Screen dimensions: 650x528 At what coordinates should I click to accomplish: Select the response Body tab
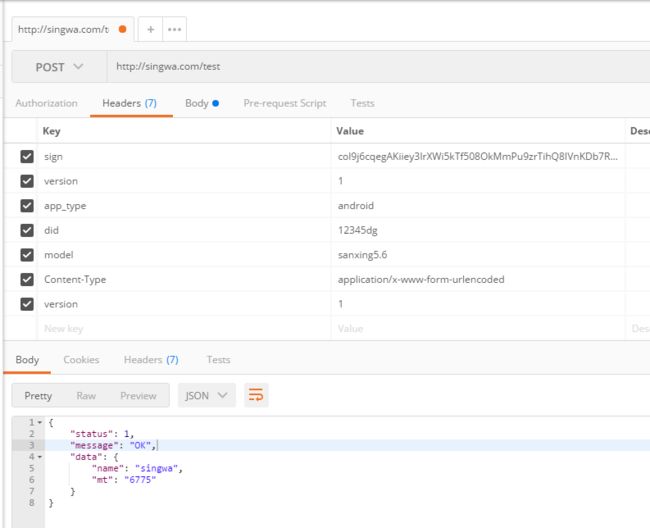coord(27,359)
